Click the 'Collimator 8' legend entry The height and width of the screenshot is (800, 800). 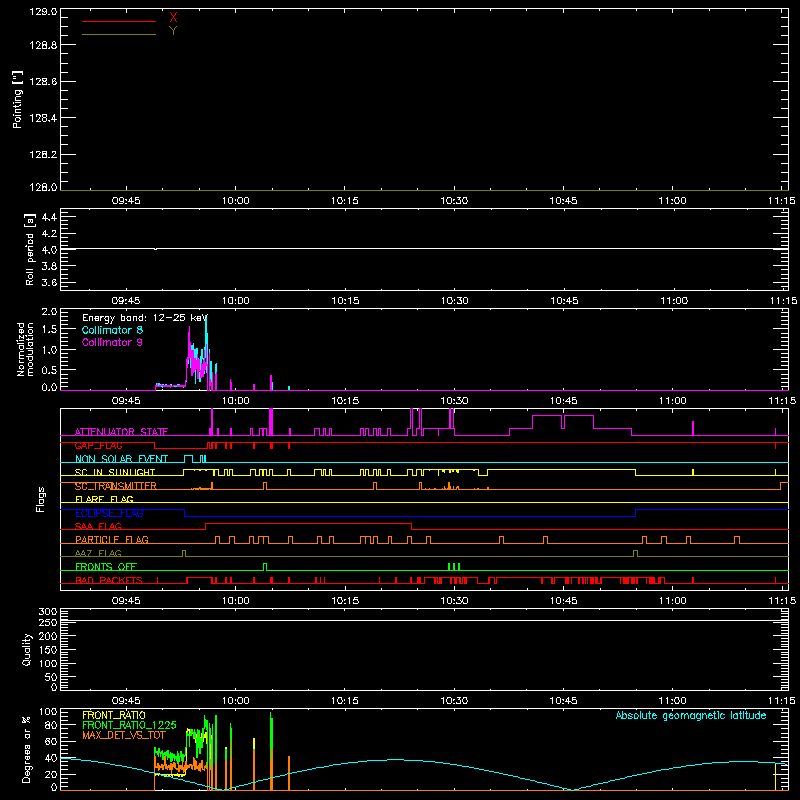point(112,330)
